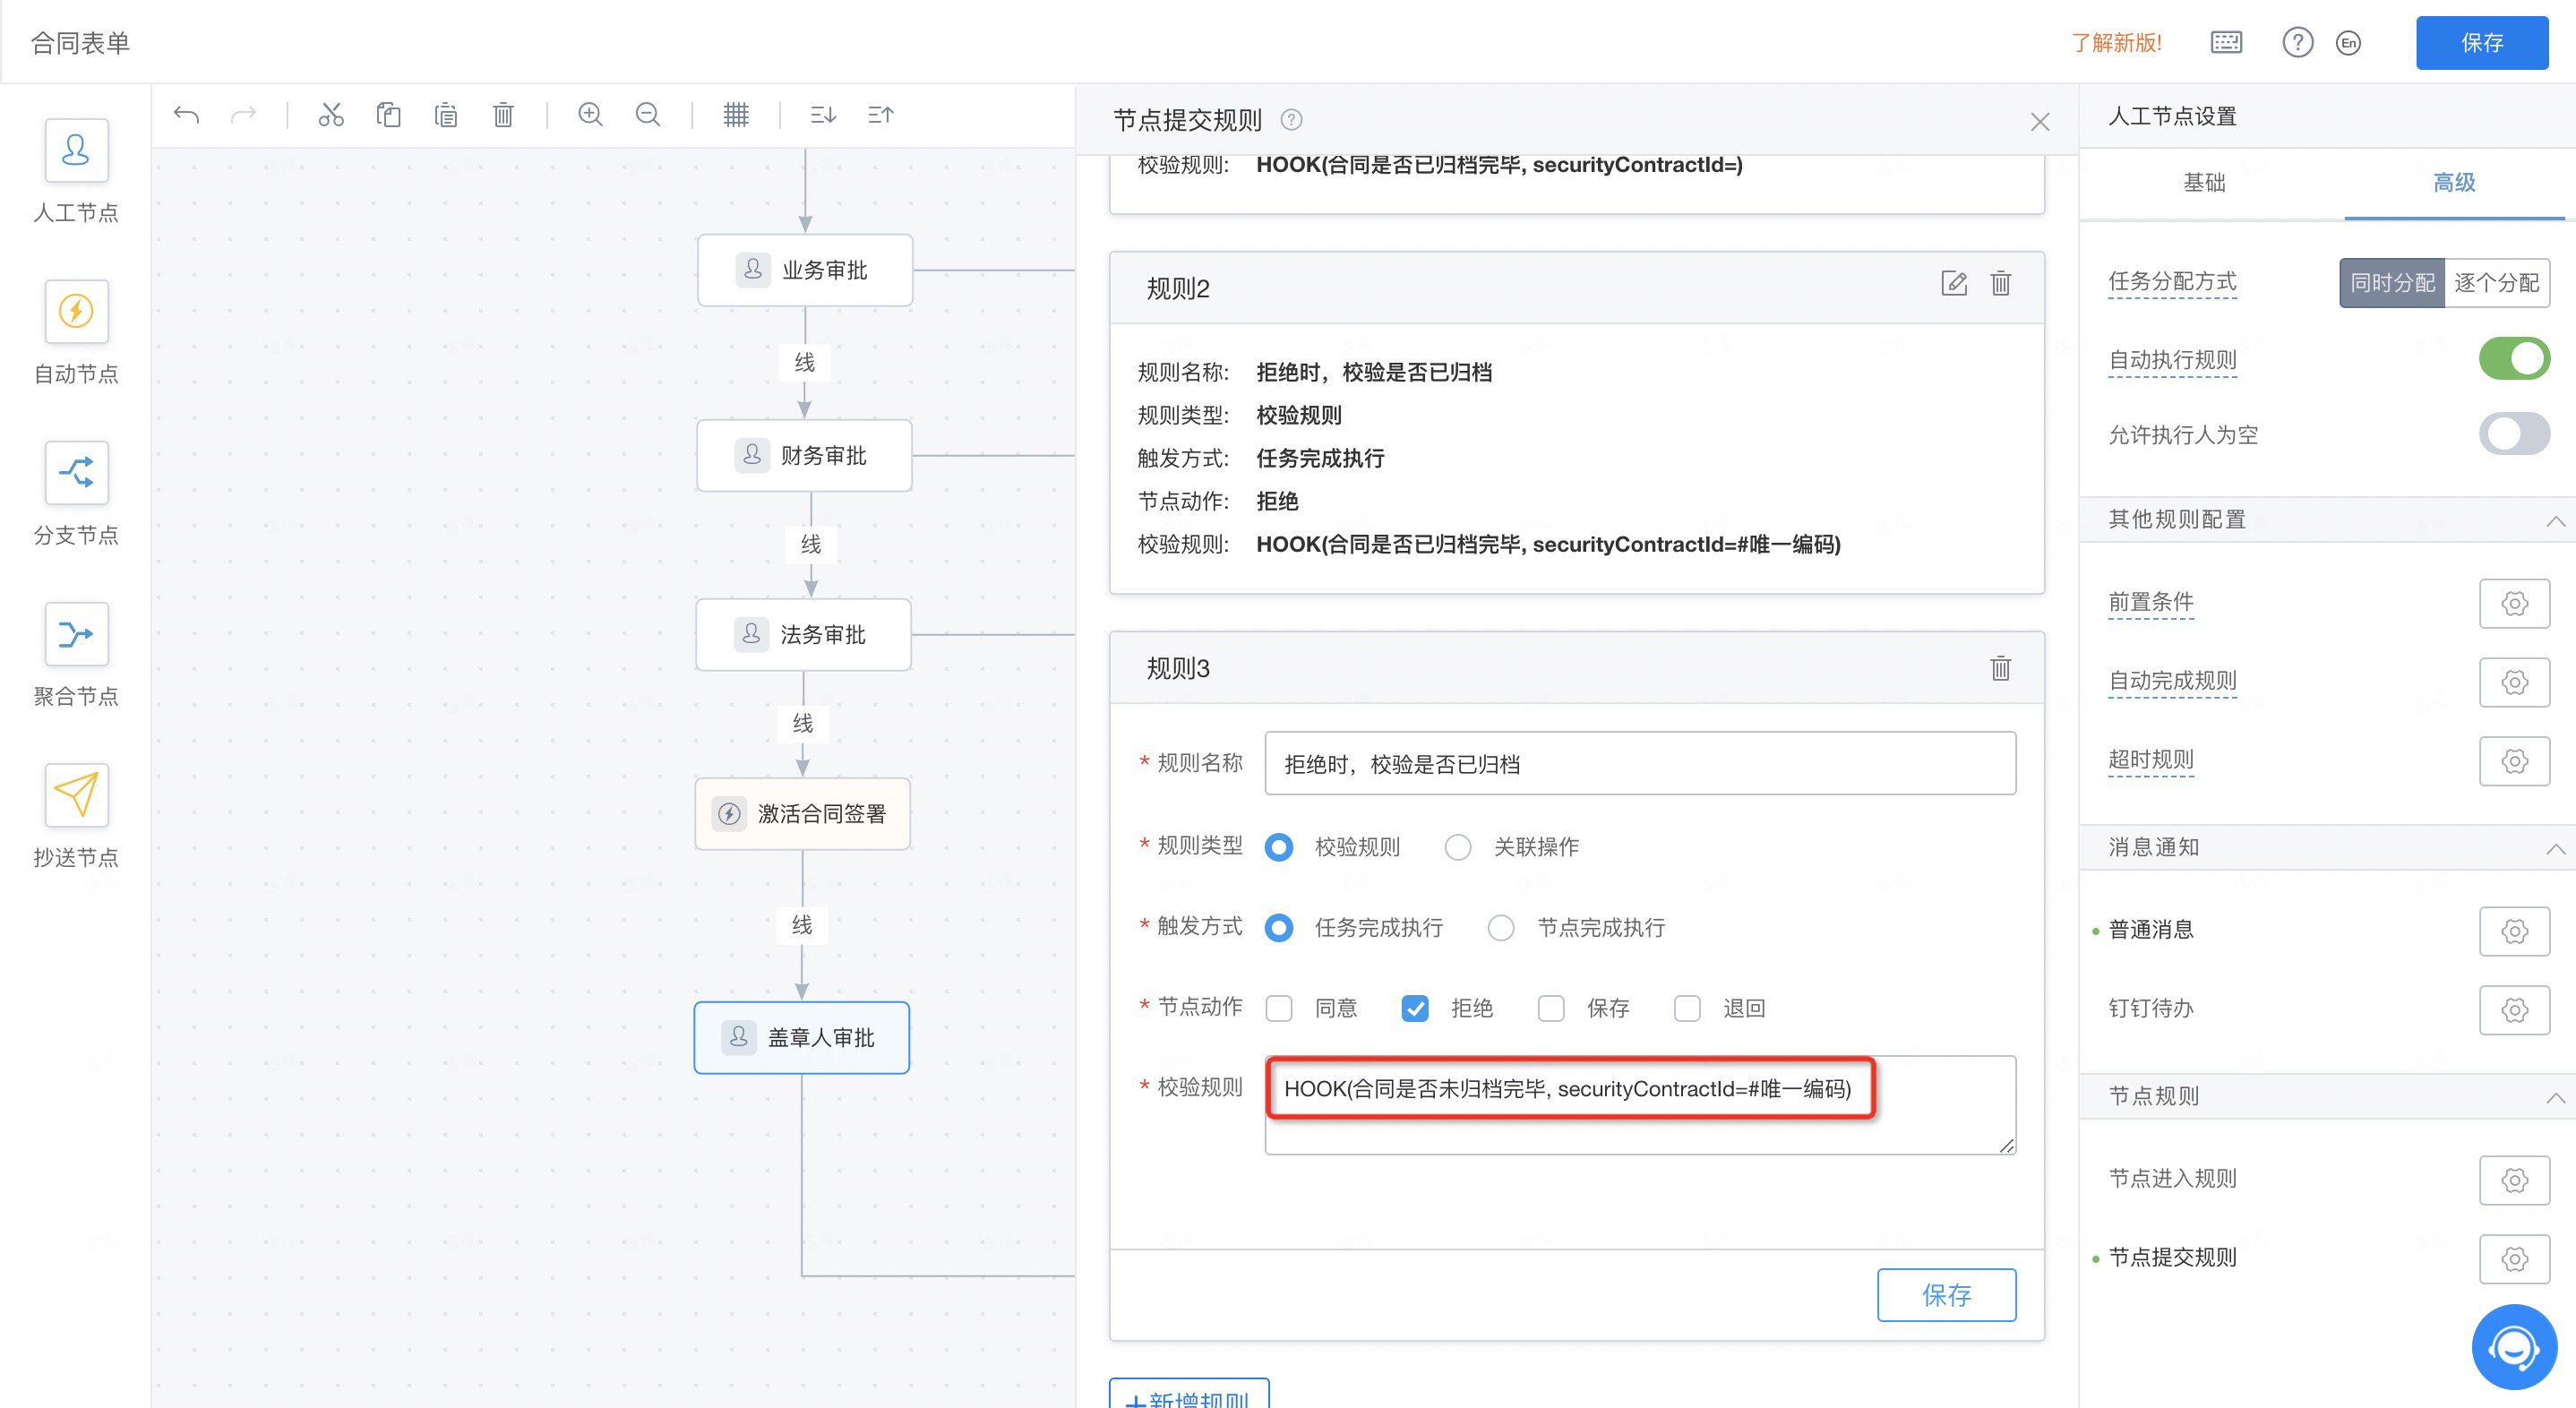Click the 规则名称 input field
This screenshot has height=1408, width=2576.
1639,764
